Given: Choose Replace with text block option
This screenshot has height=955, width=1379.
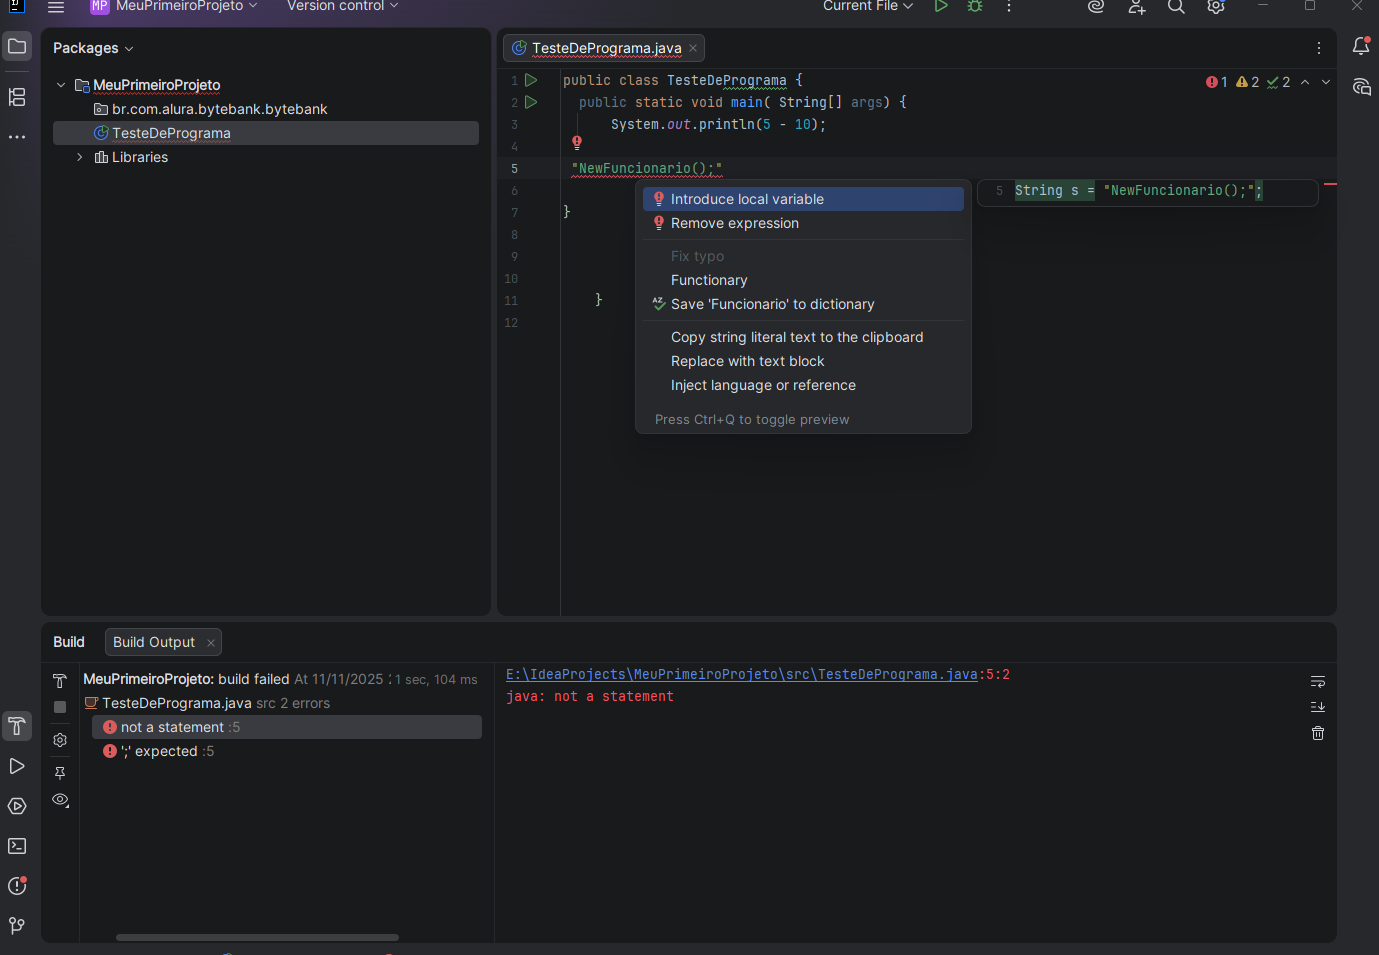Looking at the screenshot, I should coord(747,361).
